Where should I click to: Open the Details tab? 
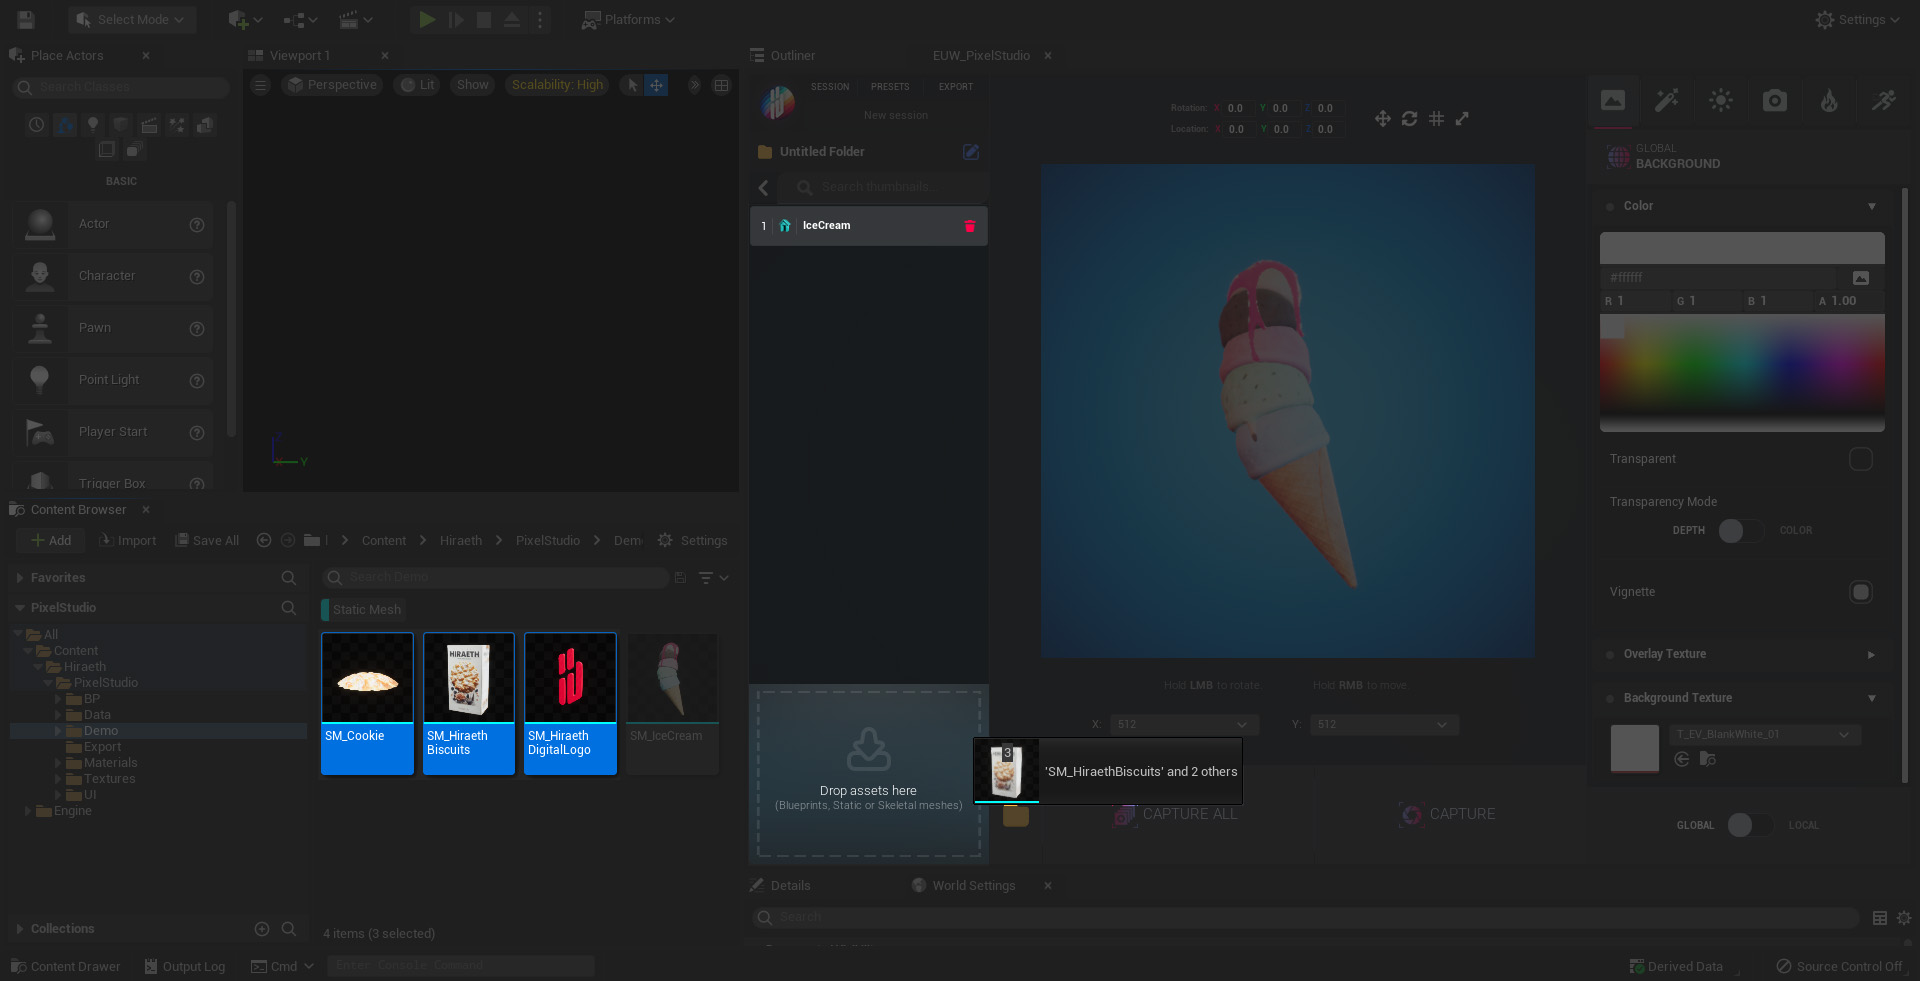pyautogui.click(x=780, y=886)
